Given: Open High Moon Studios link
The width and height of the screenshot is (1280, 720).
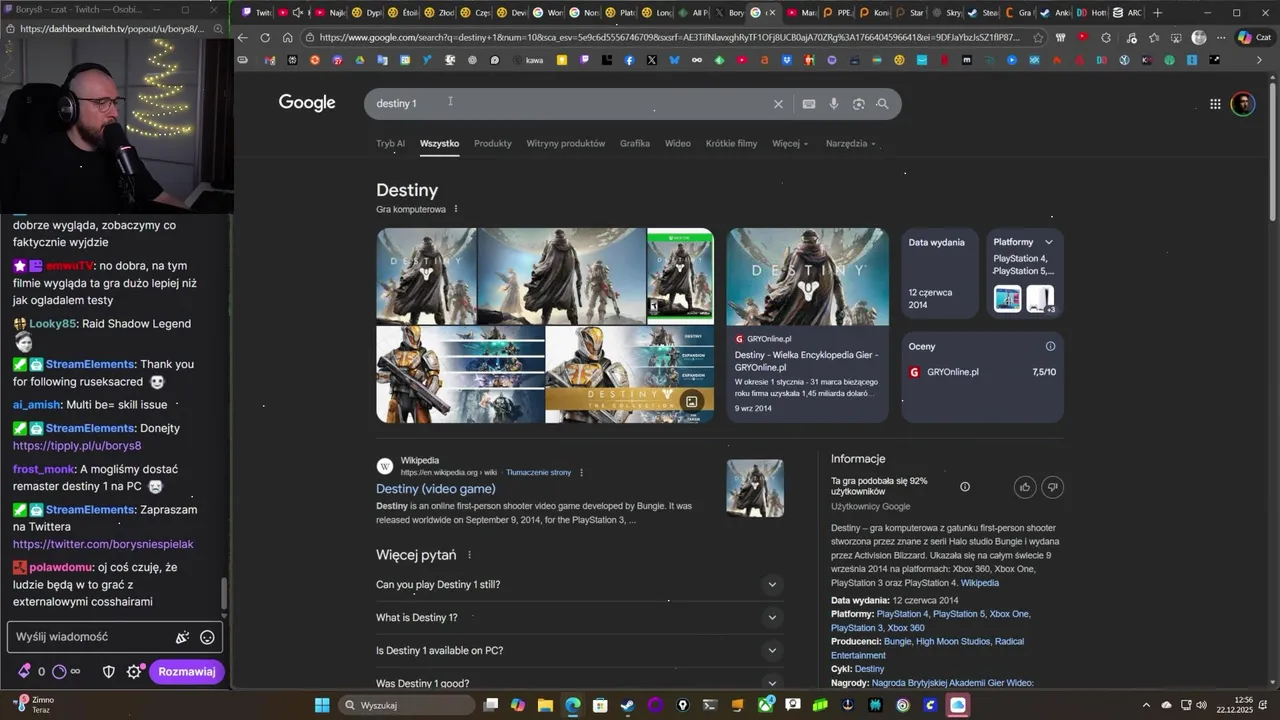Looking at the screenshot, I should 952,642.
